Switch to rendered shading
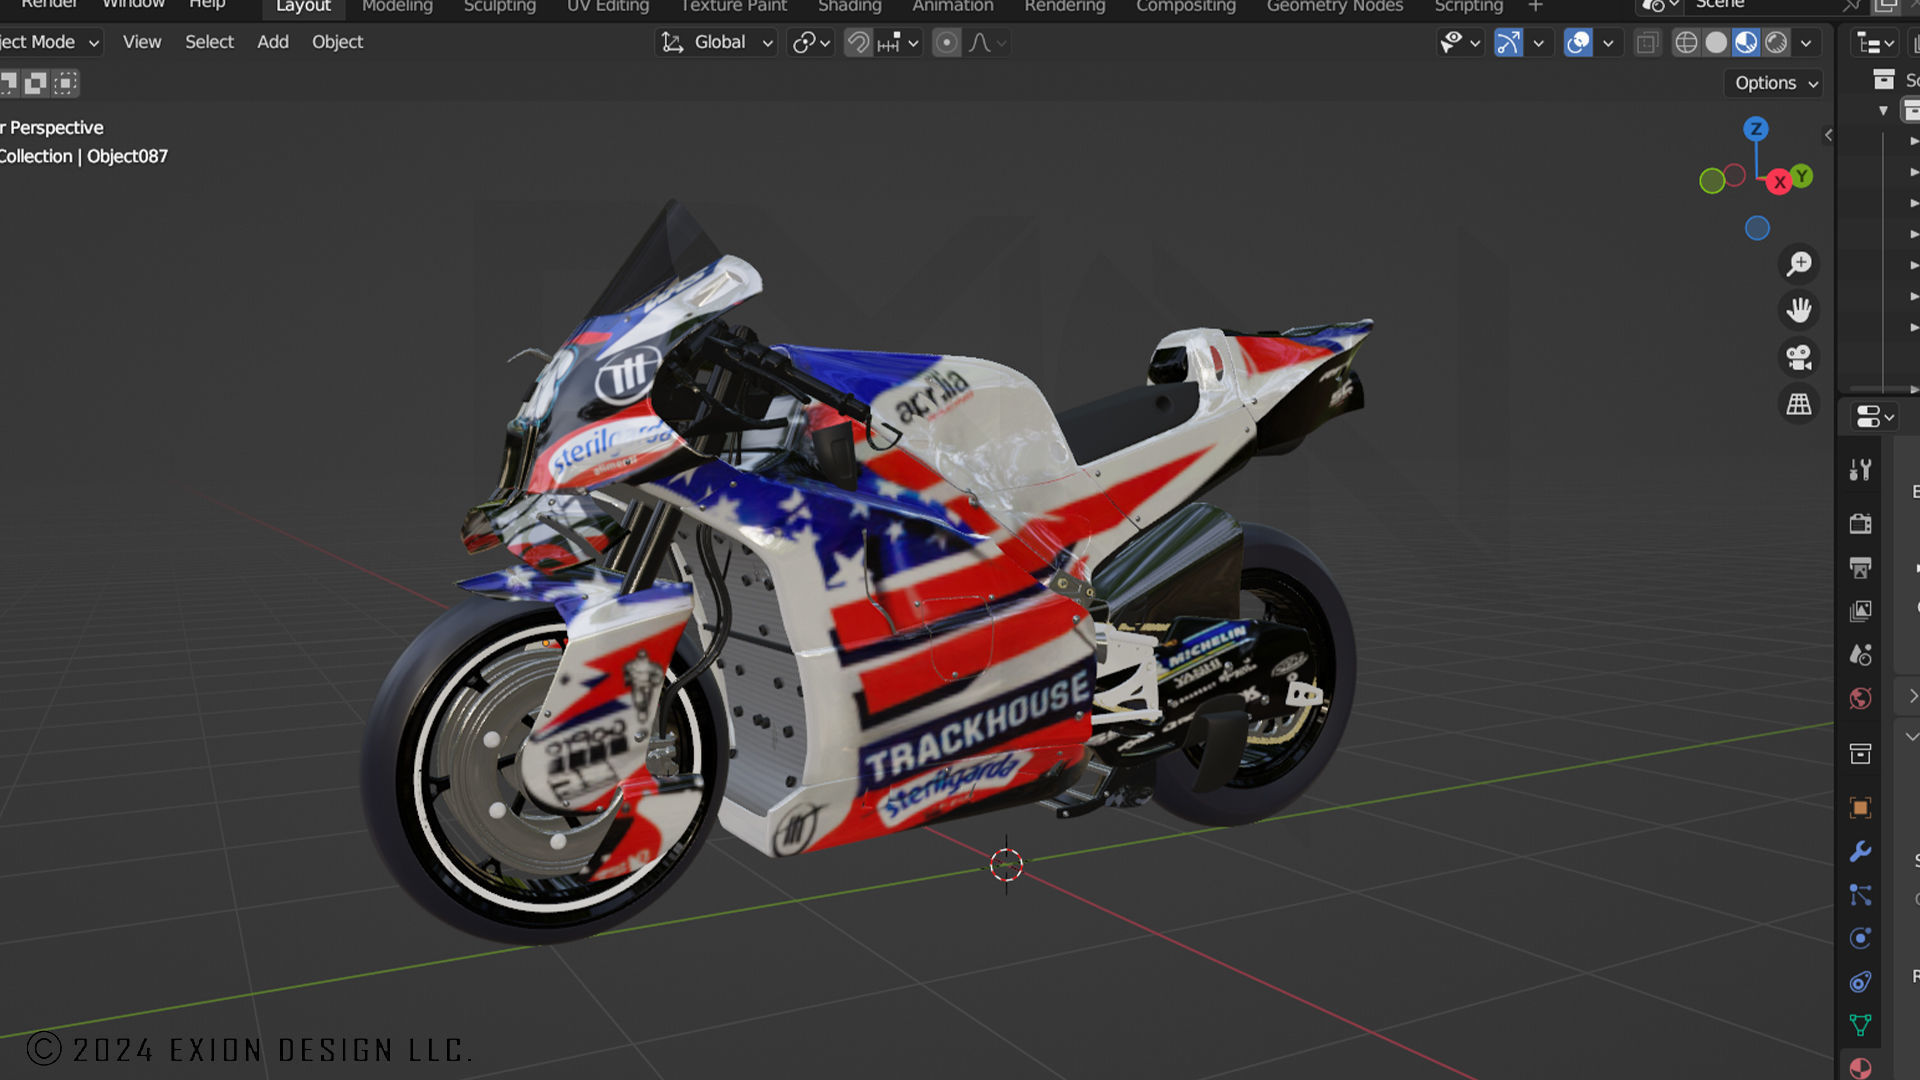The width and height of the screenshot is (1920, 1080). coord(1776,43)
